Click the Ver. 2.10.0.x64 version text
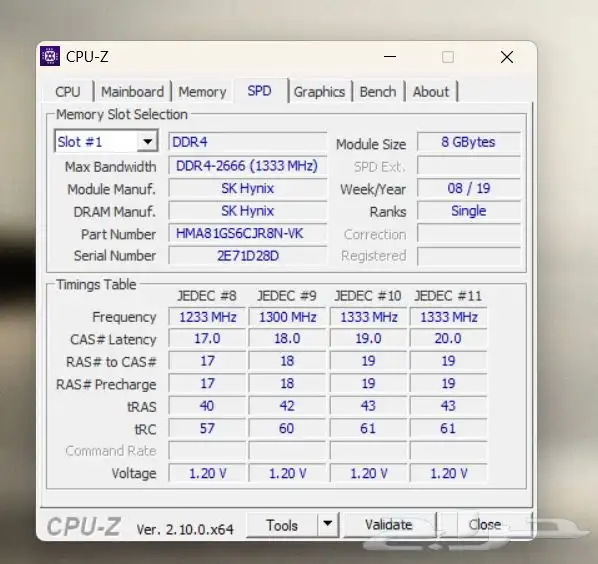This screenshot has height=564, width=598. pyautogui.click(x=185, y=529)
